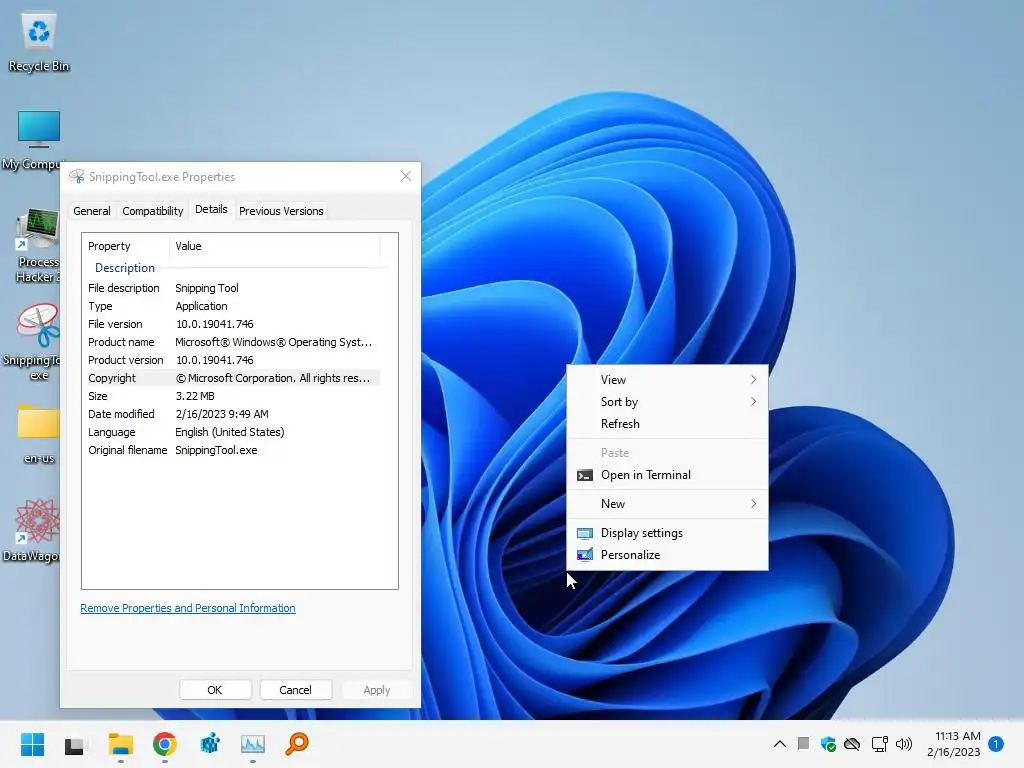Select the Size 3.22 MB row
The image size is (1024, 768).
(x=233, y=396)
